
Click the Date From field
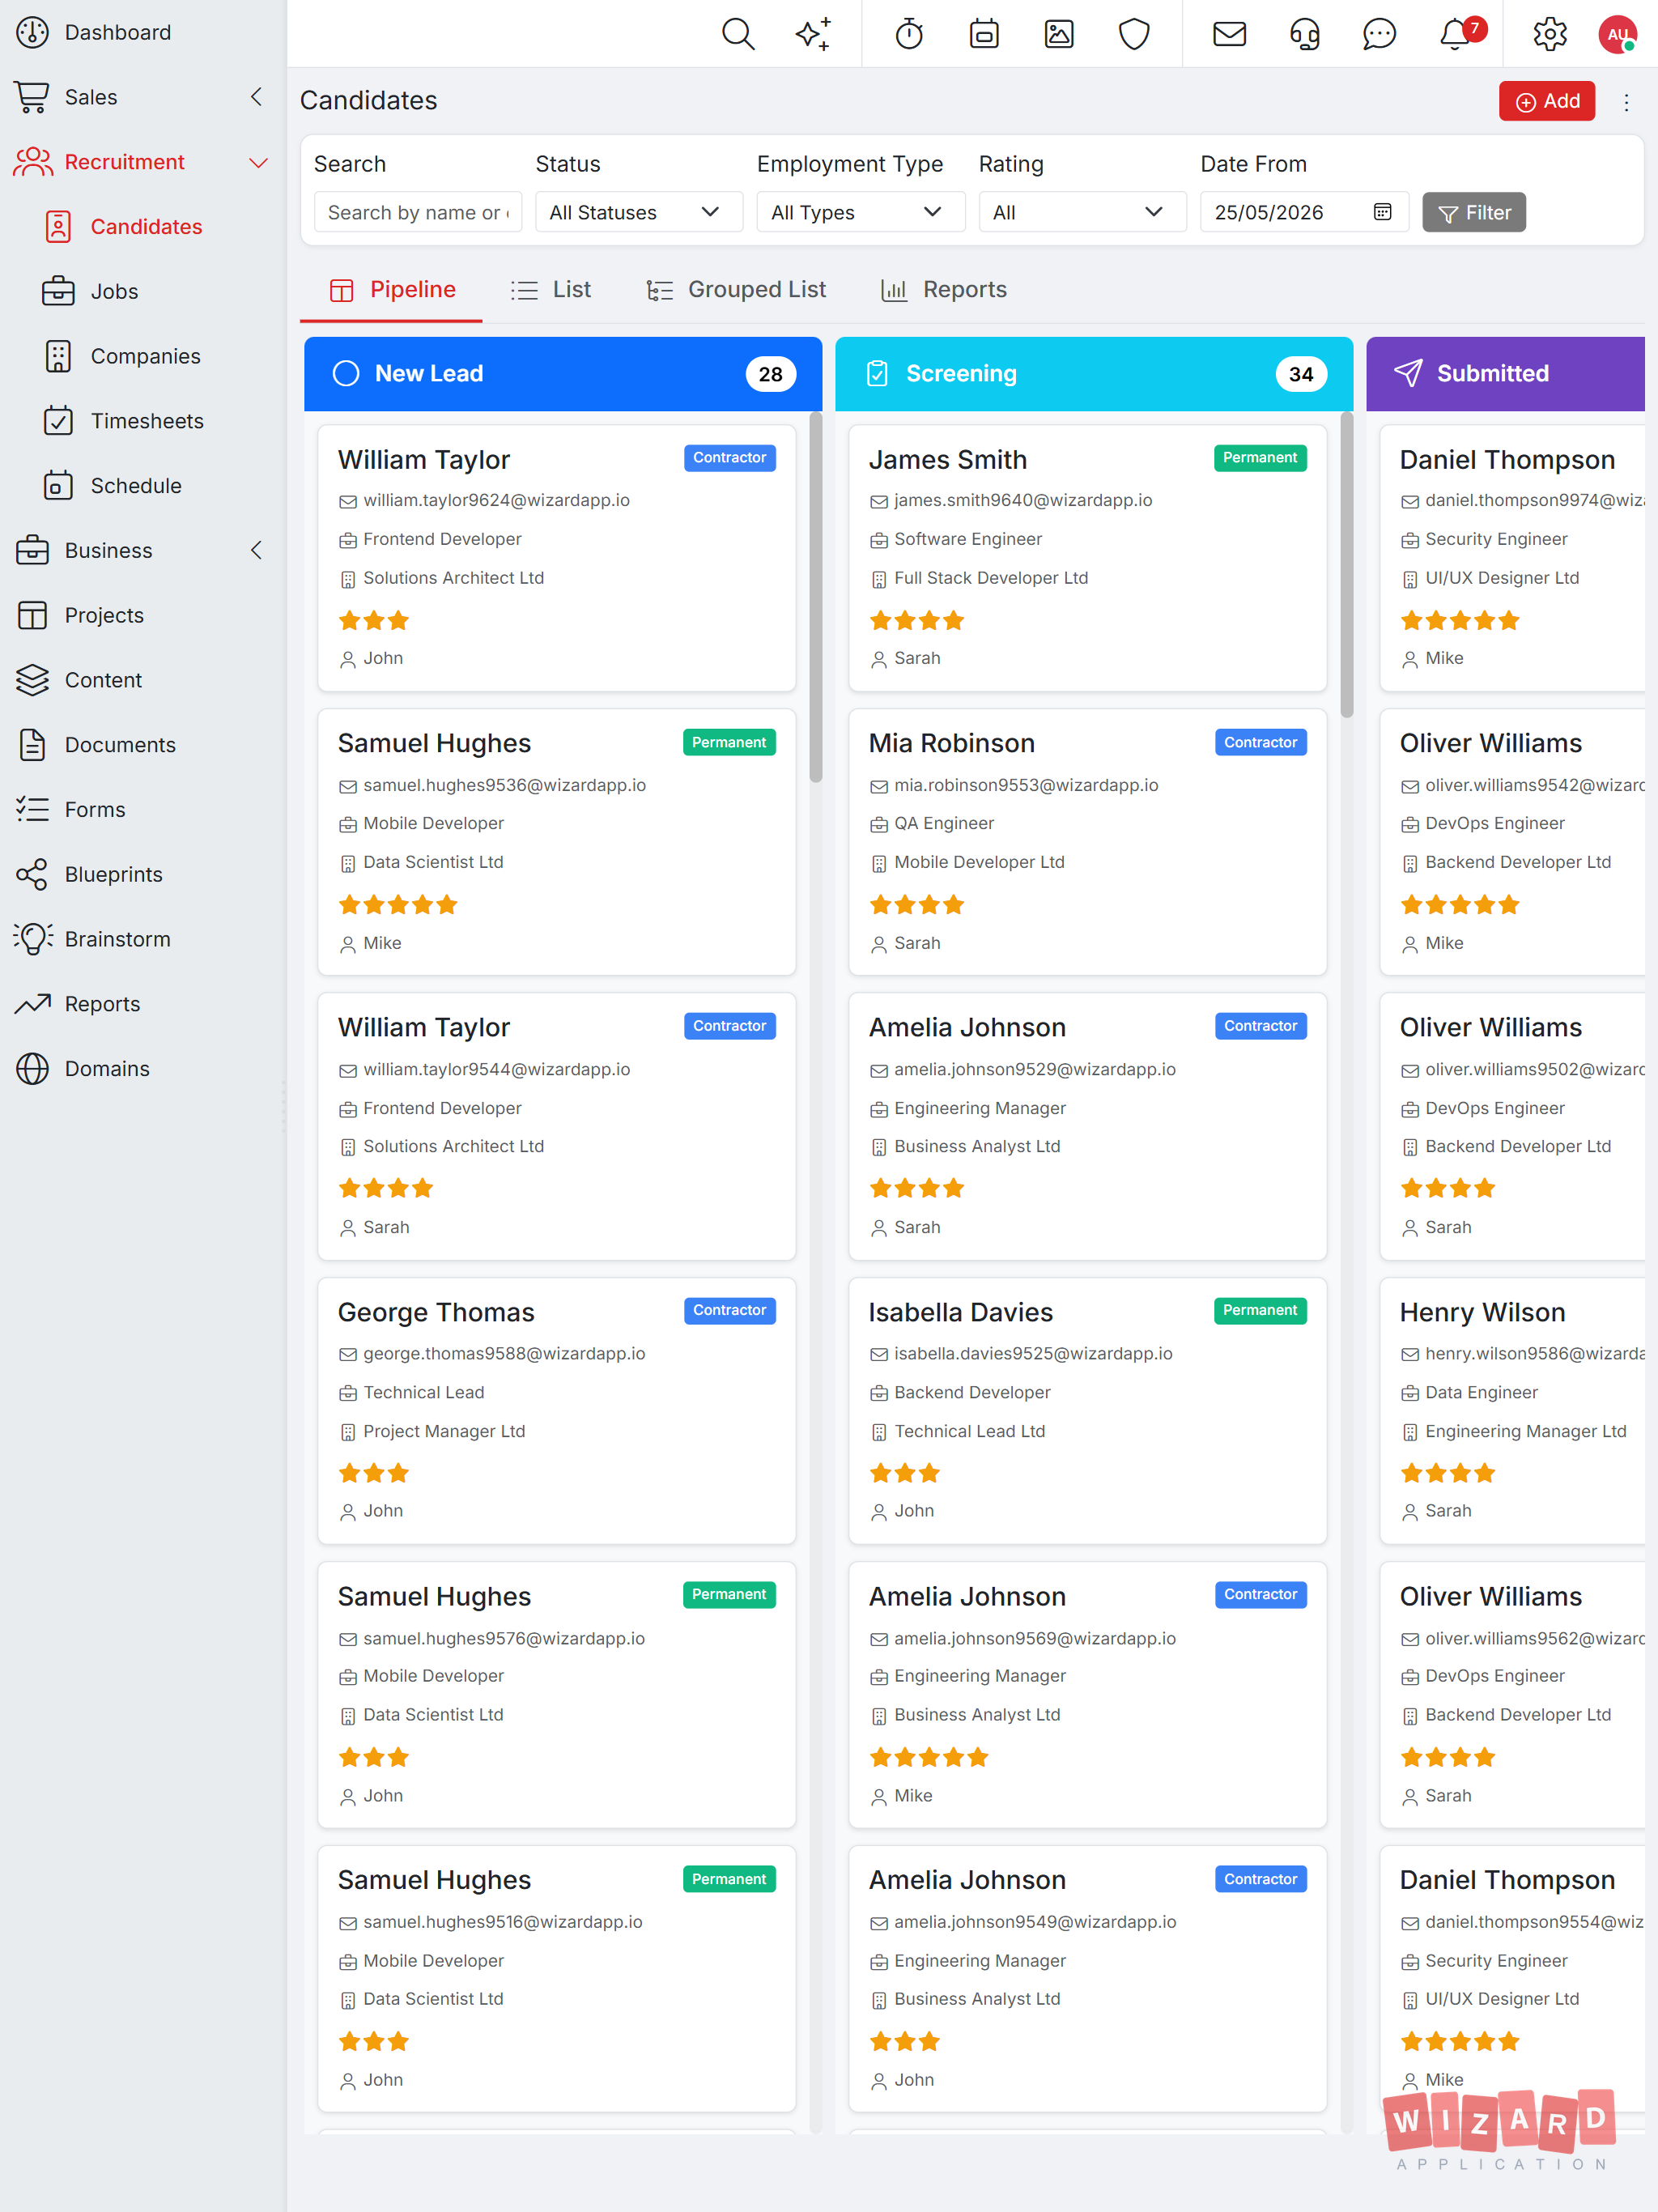tap(1304, 212)
